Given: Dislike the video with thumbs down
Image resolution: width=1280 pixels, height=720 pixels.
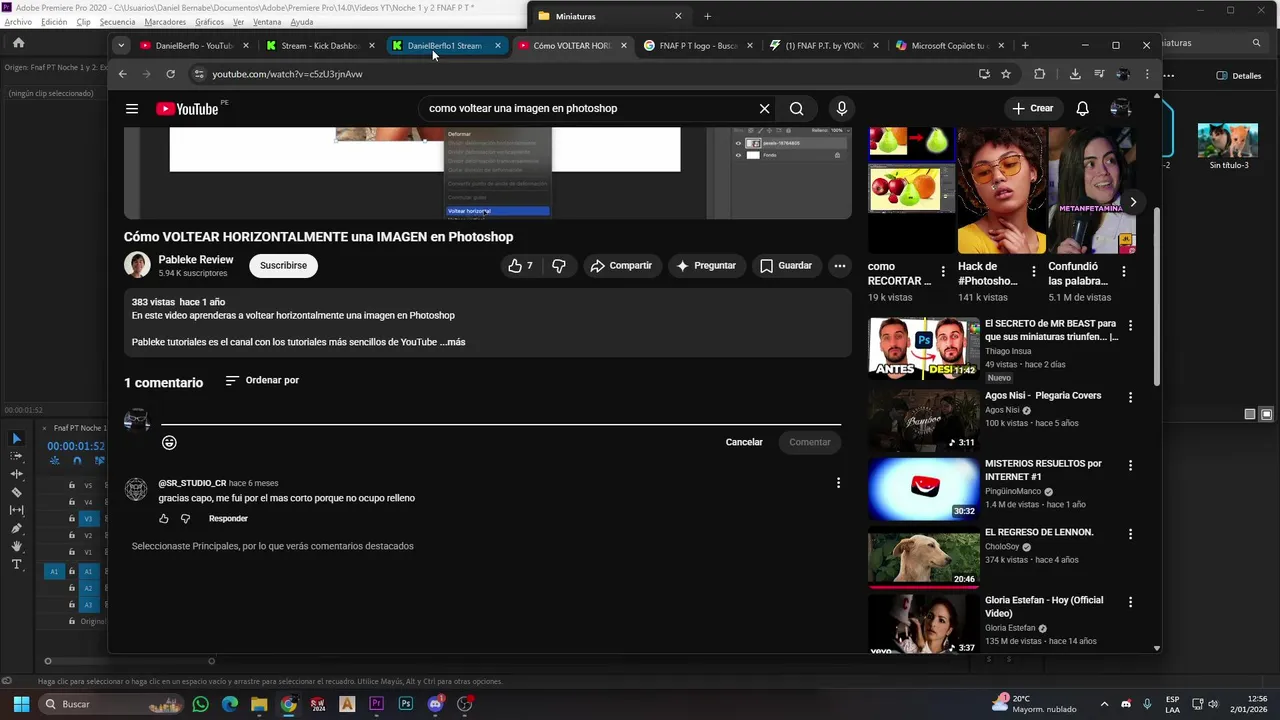Looking at the screenshot, I should (559, 266).
